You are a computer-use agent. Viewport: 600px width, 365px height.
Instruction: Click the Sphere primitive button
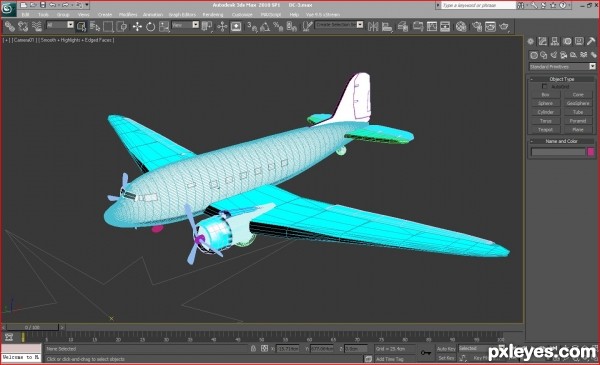click(x=545, y=103)
